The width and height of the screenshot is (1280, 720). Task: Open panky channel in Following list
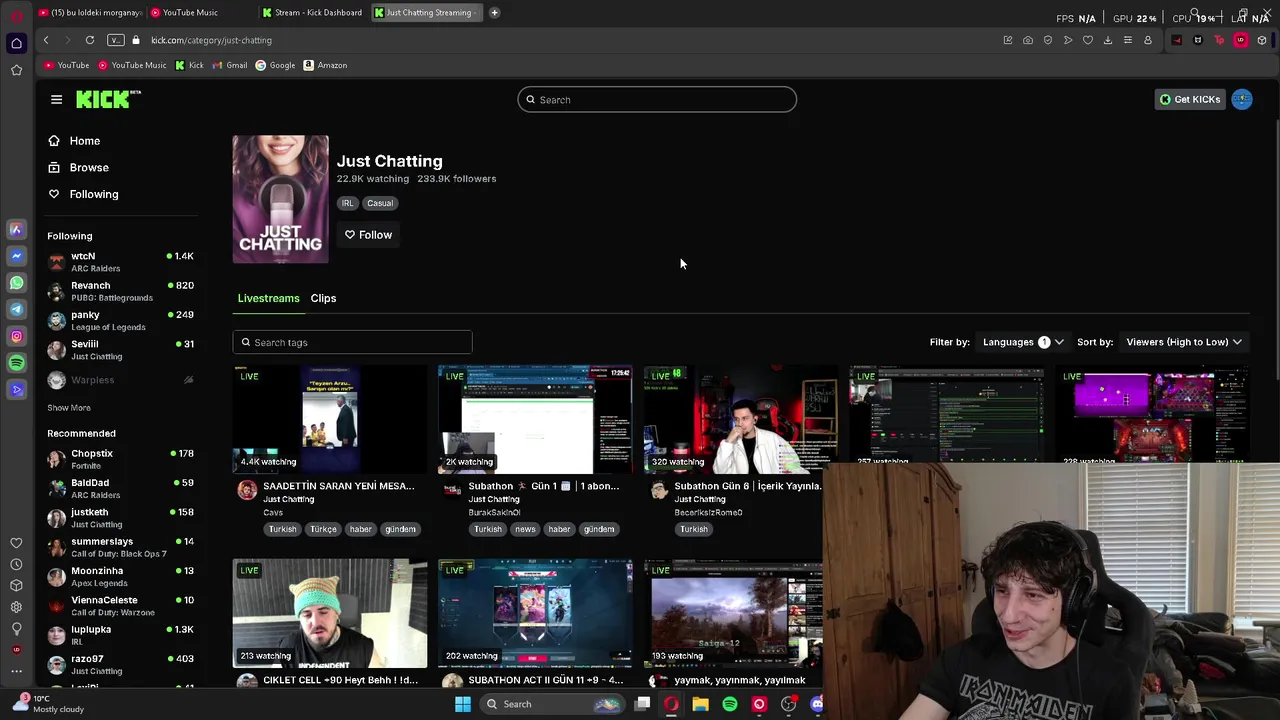[x=120, y=320]
